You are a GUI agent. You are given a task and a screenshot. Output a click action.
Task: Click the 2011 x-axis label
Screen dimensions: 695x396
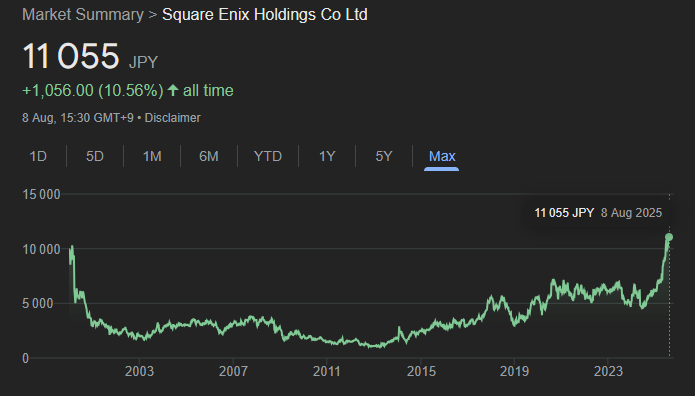(x=327, y=371)
